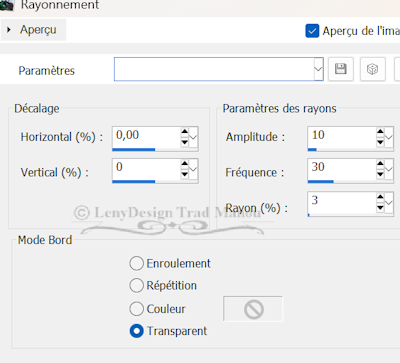Open the Fréquence slider dropdown arrow
Viewport: 400px width, 363px height.
[x=389, y=169]
